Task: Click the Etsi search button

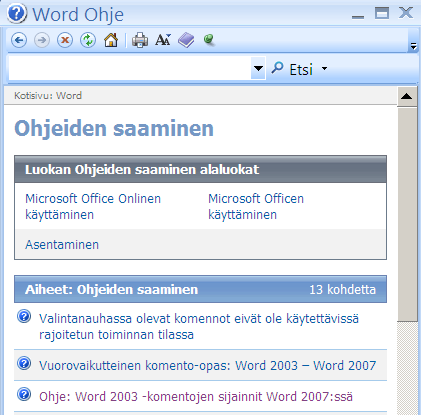Action: click(x=292, y=69)
